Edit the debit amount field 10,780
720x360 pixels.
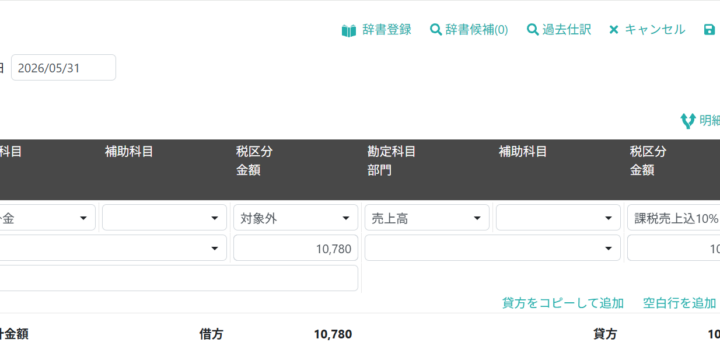pos(296,248)
